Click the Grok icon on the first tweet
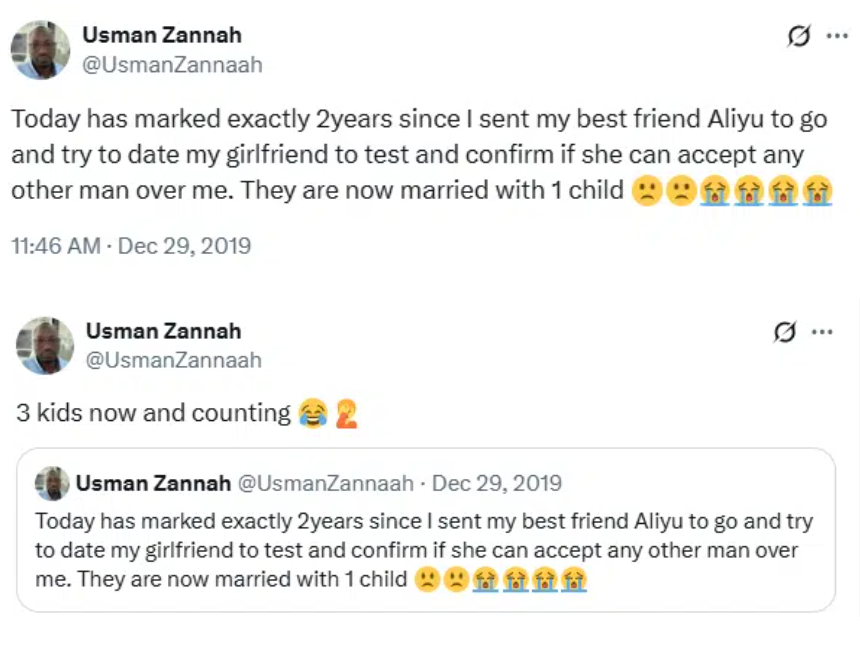Viewport: 860px width, 656px height. coord(798,37)
